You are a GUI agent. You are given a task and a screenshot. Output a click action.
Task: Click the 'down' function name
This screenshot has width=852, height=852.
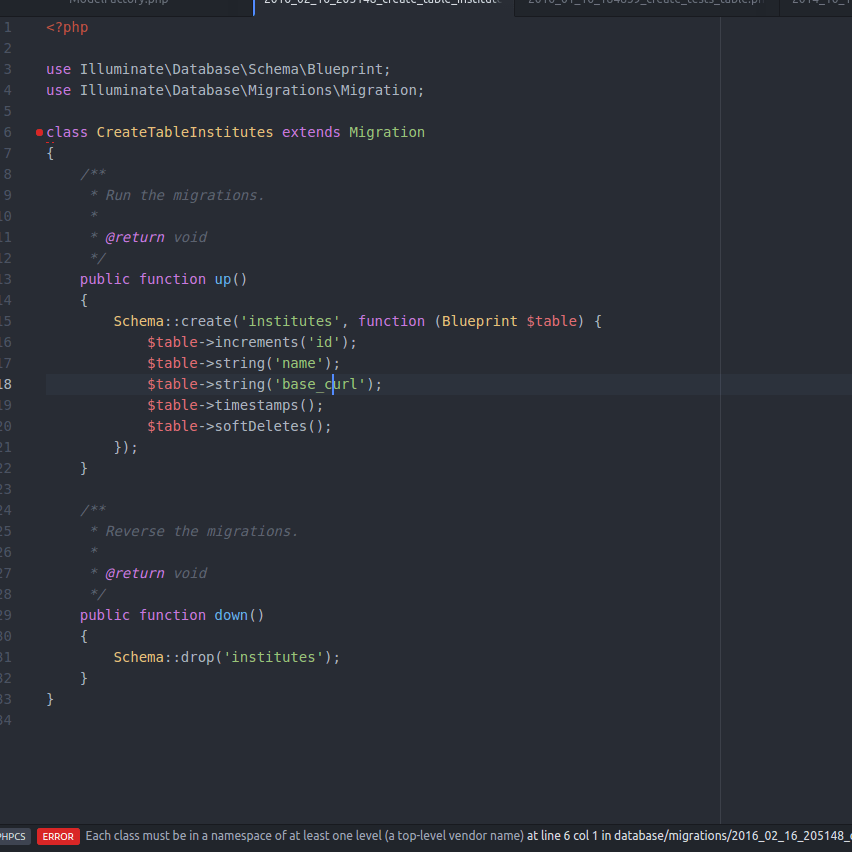click(231, 616)
